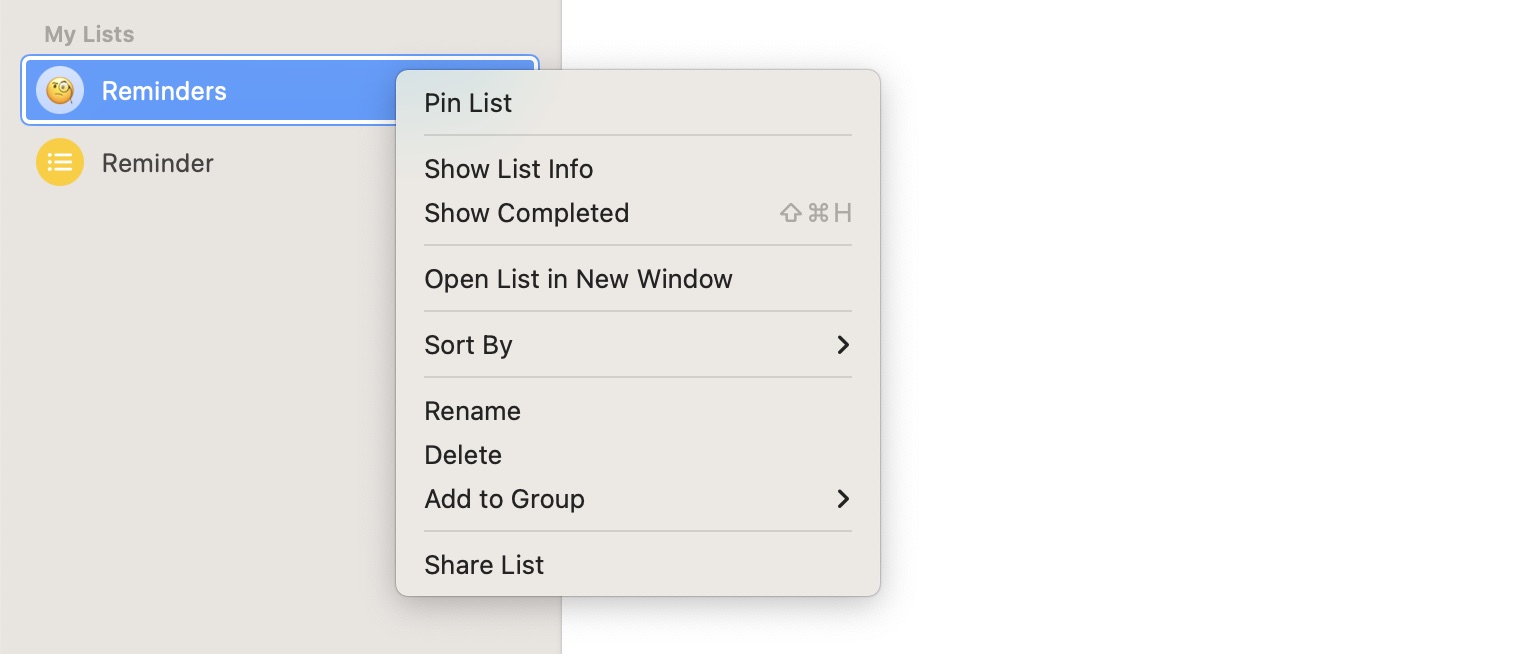Select Delete in the context menu
Image resolution: width=1526 pixels, height=654 pixels.
coord(638,455)
